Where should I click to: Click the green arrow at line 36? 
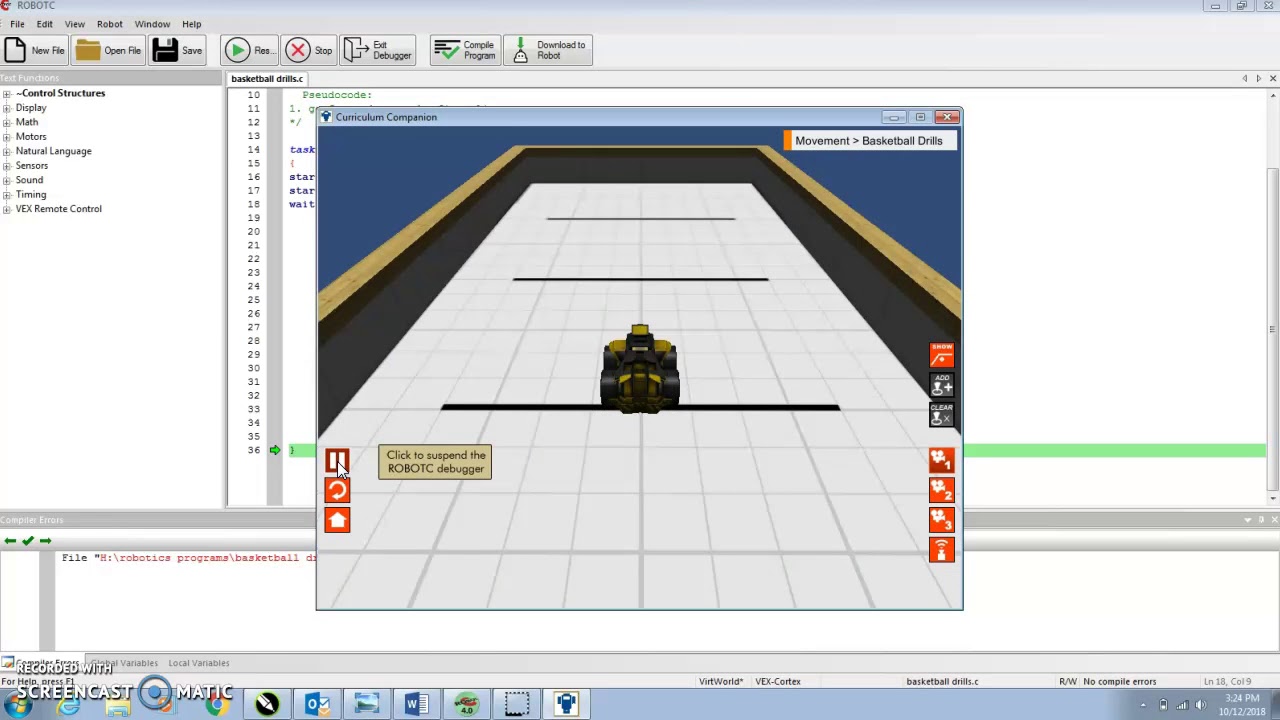275,450
